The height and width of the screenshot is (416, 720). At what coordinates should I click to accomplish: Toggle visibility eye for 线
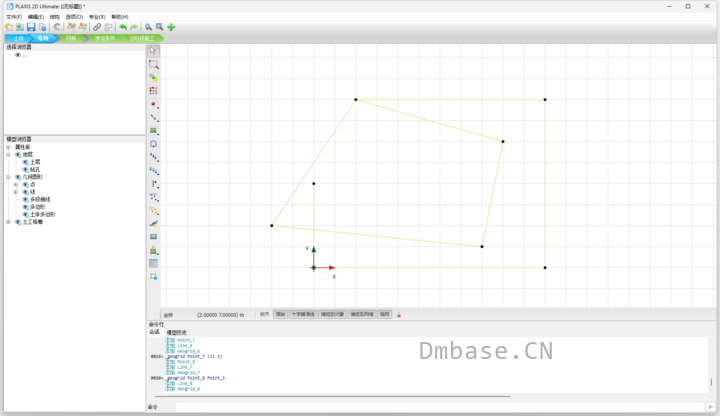click(25, 192)
